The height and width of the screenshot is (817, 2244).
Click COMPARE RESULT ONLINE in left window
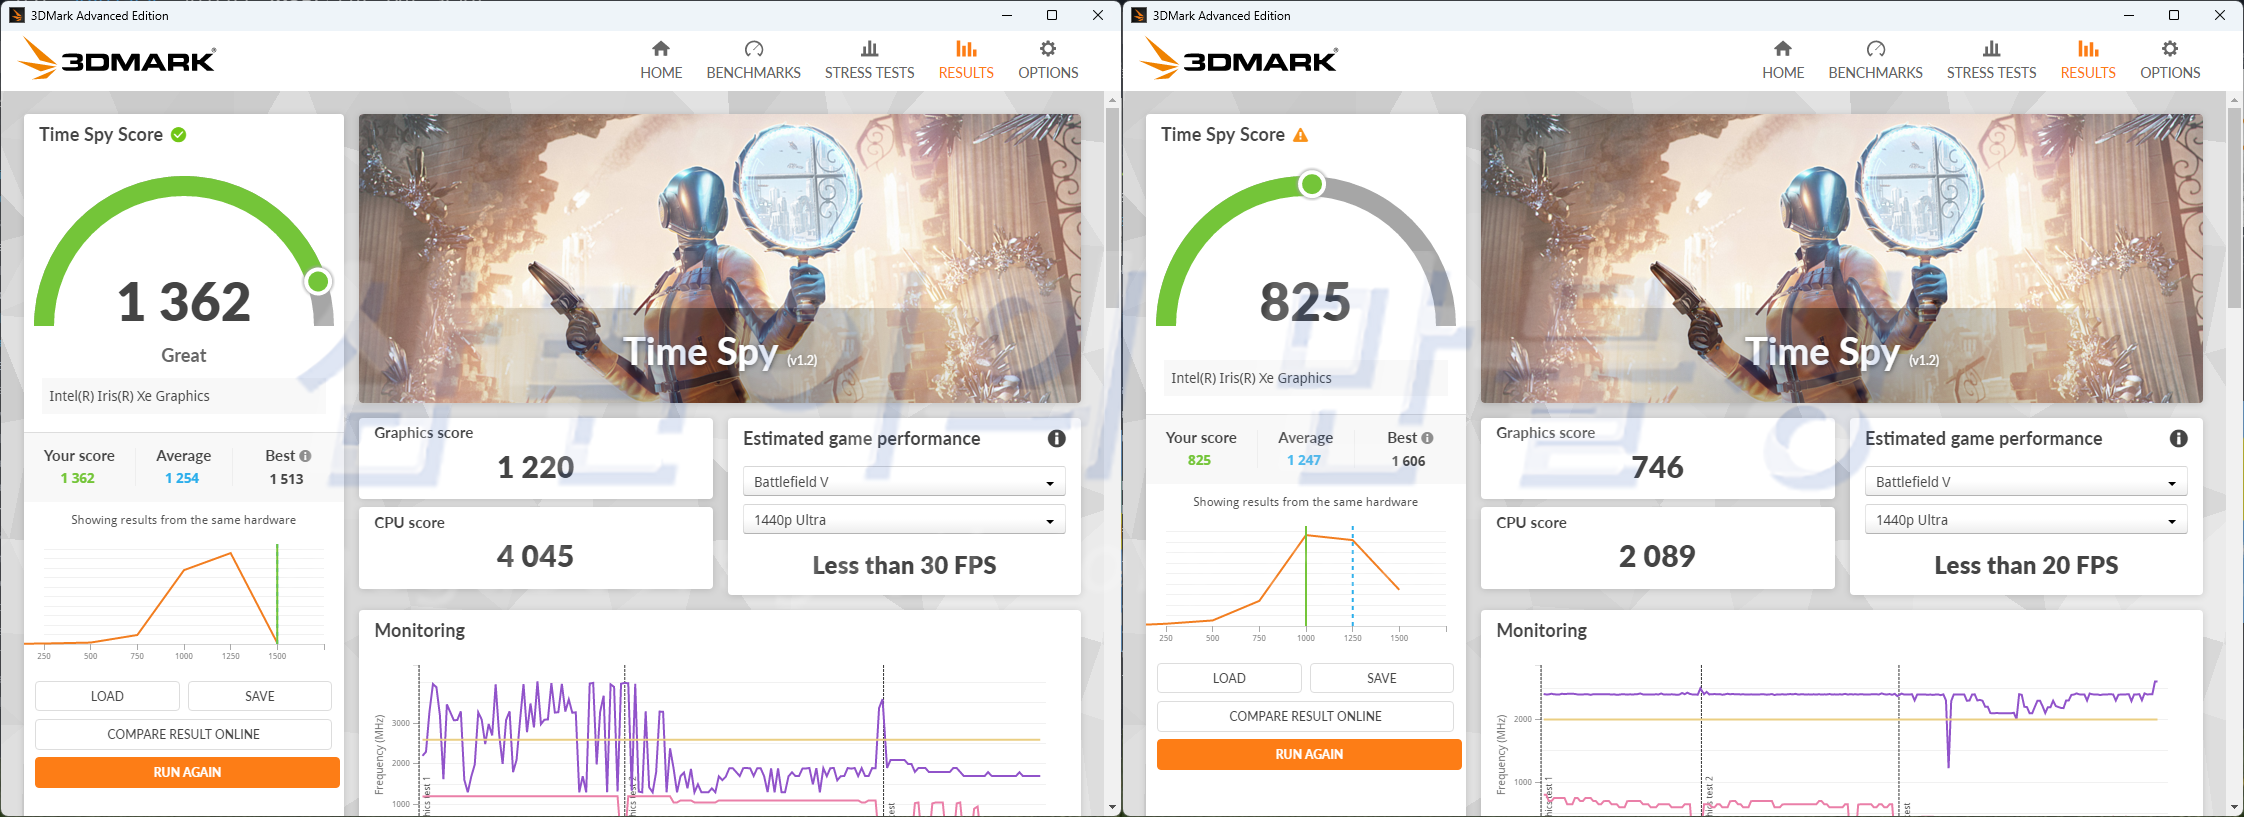click(x=183, y=734)
